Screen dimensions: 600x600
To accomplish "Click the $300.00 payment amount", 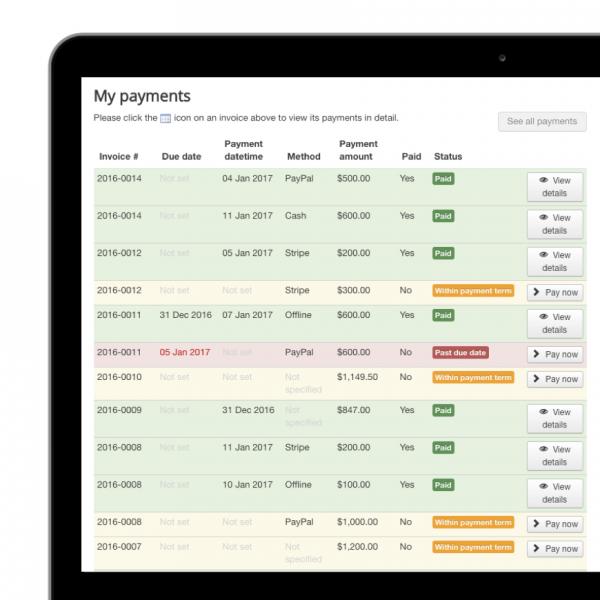I will click(x=354, y=290).
